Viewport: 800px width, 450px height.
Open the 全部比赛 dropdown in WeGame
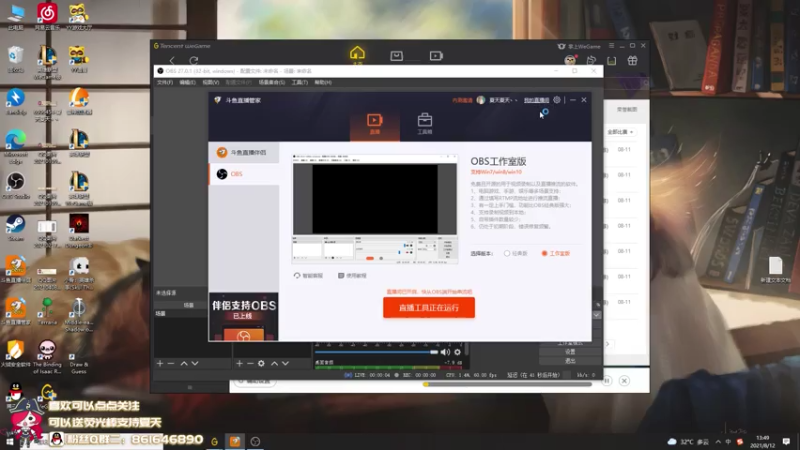[x=619, y=132]
